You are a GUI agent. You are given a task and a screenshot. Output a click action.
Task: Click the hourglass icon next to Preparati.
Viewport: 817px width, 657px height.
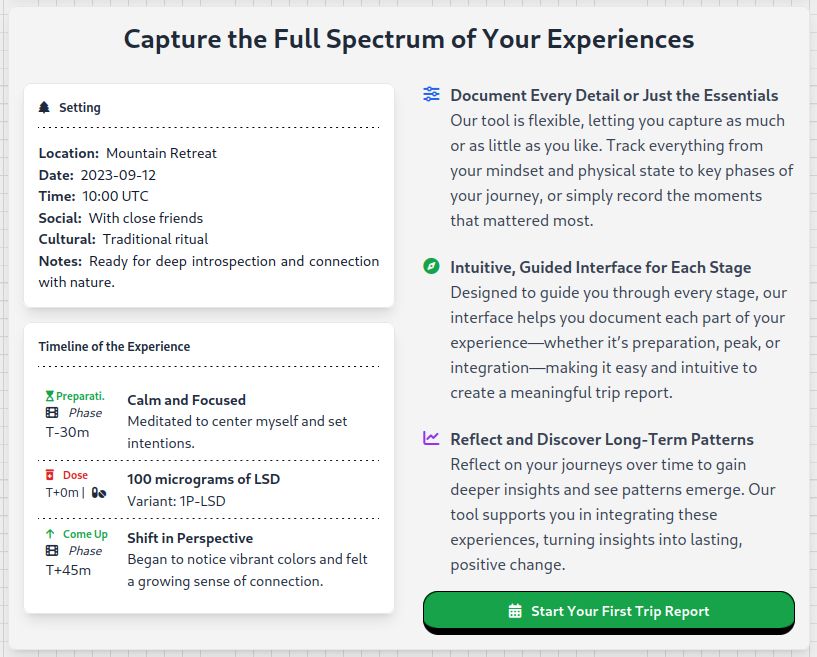(50, 396)
